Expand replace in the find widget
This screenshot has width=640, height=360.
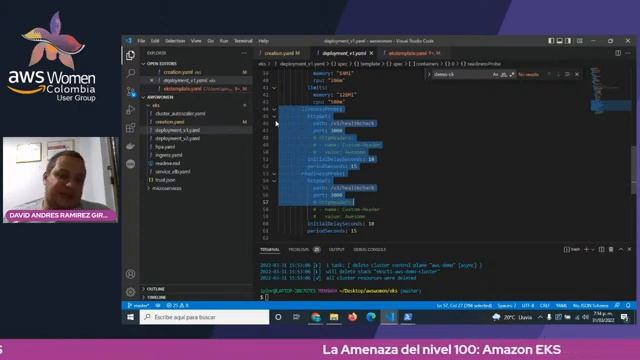(429, 74)
